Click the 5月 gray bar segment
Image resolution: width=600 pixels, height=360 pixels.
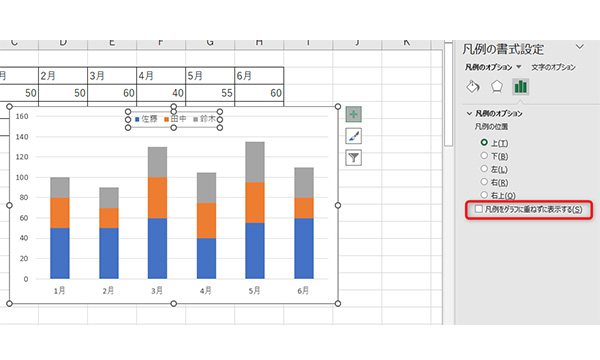point(255,162)
